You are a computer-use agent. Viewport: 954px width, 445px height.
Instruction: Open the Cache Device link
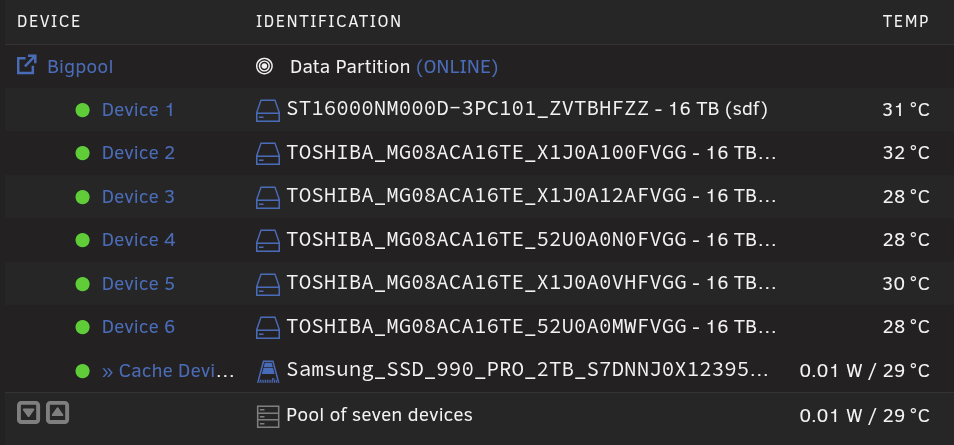click(x=168, y=371)
